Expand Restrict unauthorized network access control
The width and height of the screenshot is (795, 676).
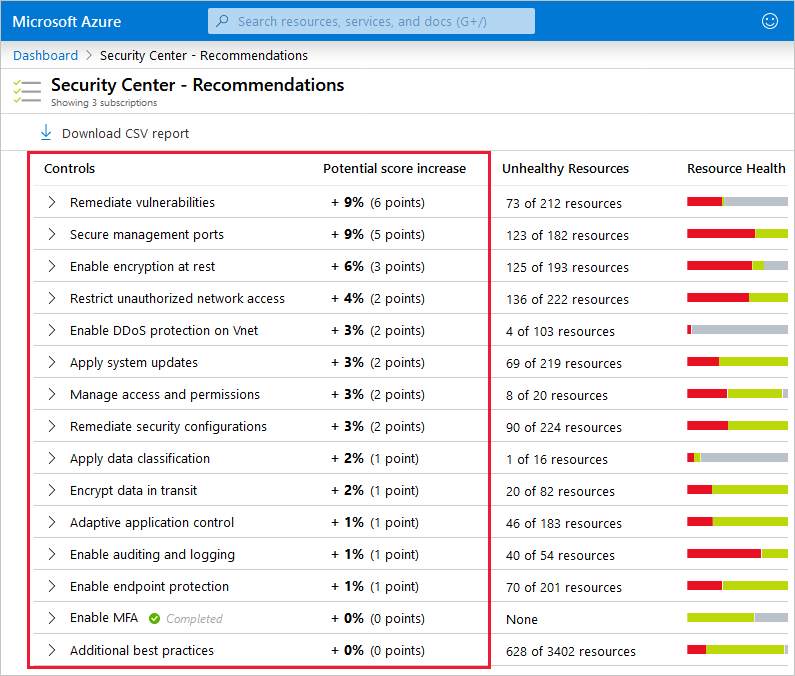51,298
